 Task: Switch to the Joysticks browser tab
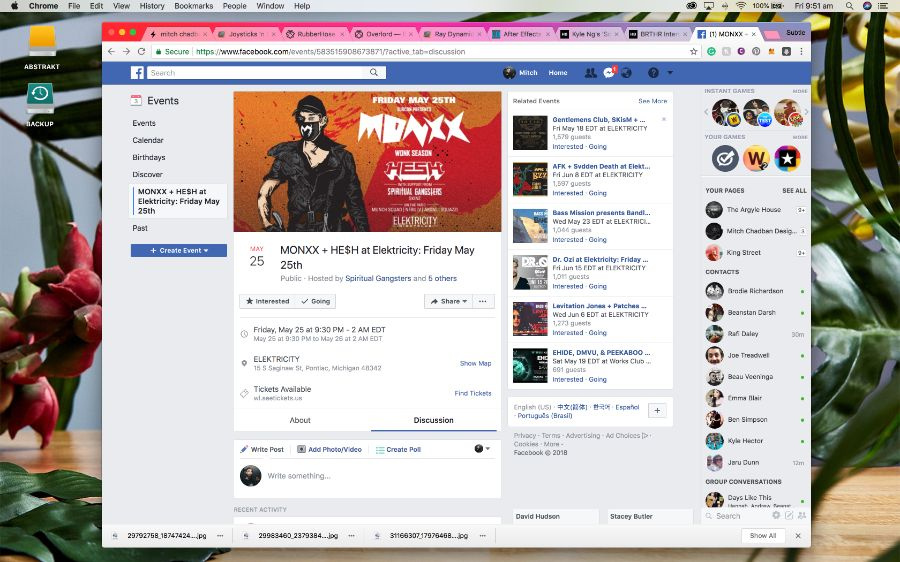247,34
